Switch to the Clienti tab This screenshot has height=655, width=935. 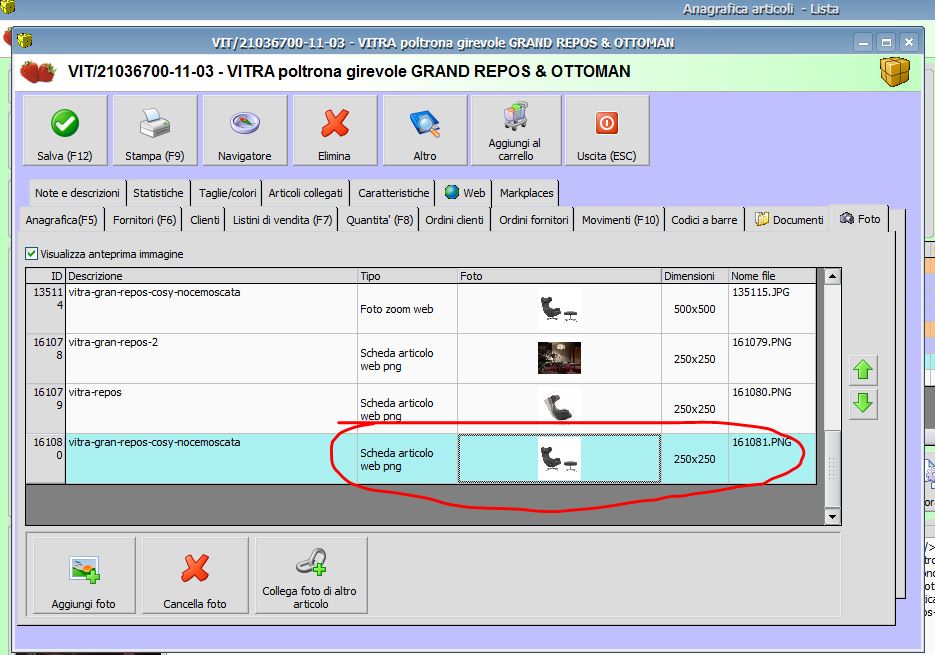205,220
